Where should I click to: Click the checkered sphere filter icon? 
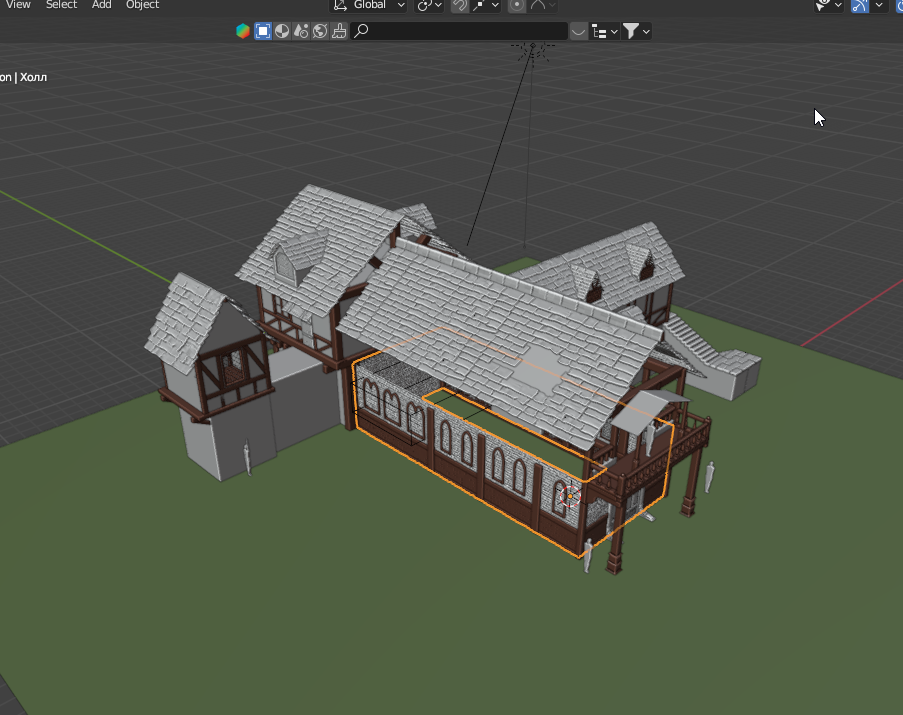point(282,31)
